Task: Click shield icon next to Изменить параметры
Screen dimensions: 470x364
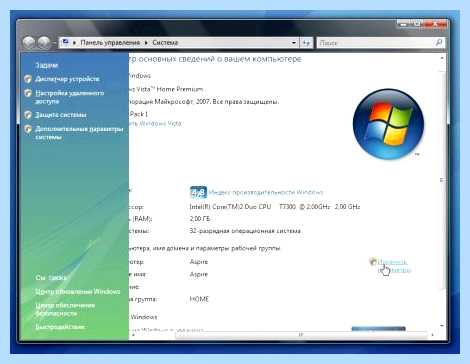Action: 373,262
